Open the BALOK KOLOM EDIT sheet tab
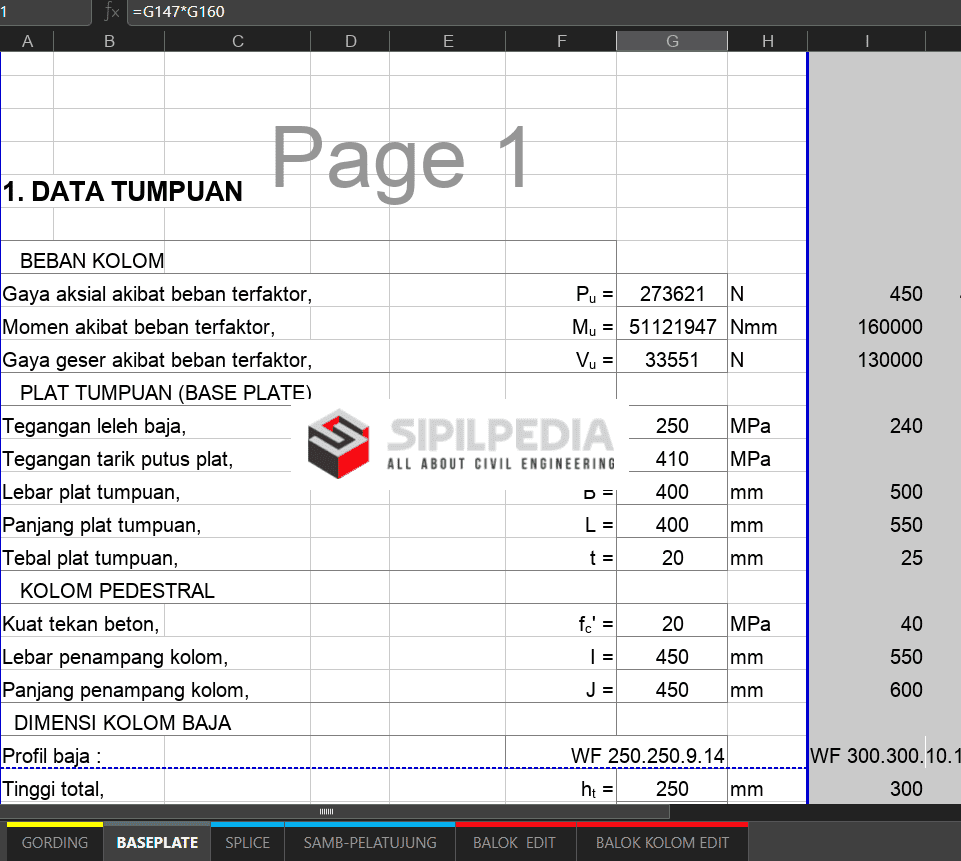Screen dimensions: 961x861 click(662, 842)
